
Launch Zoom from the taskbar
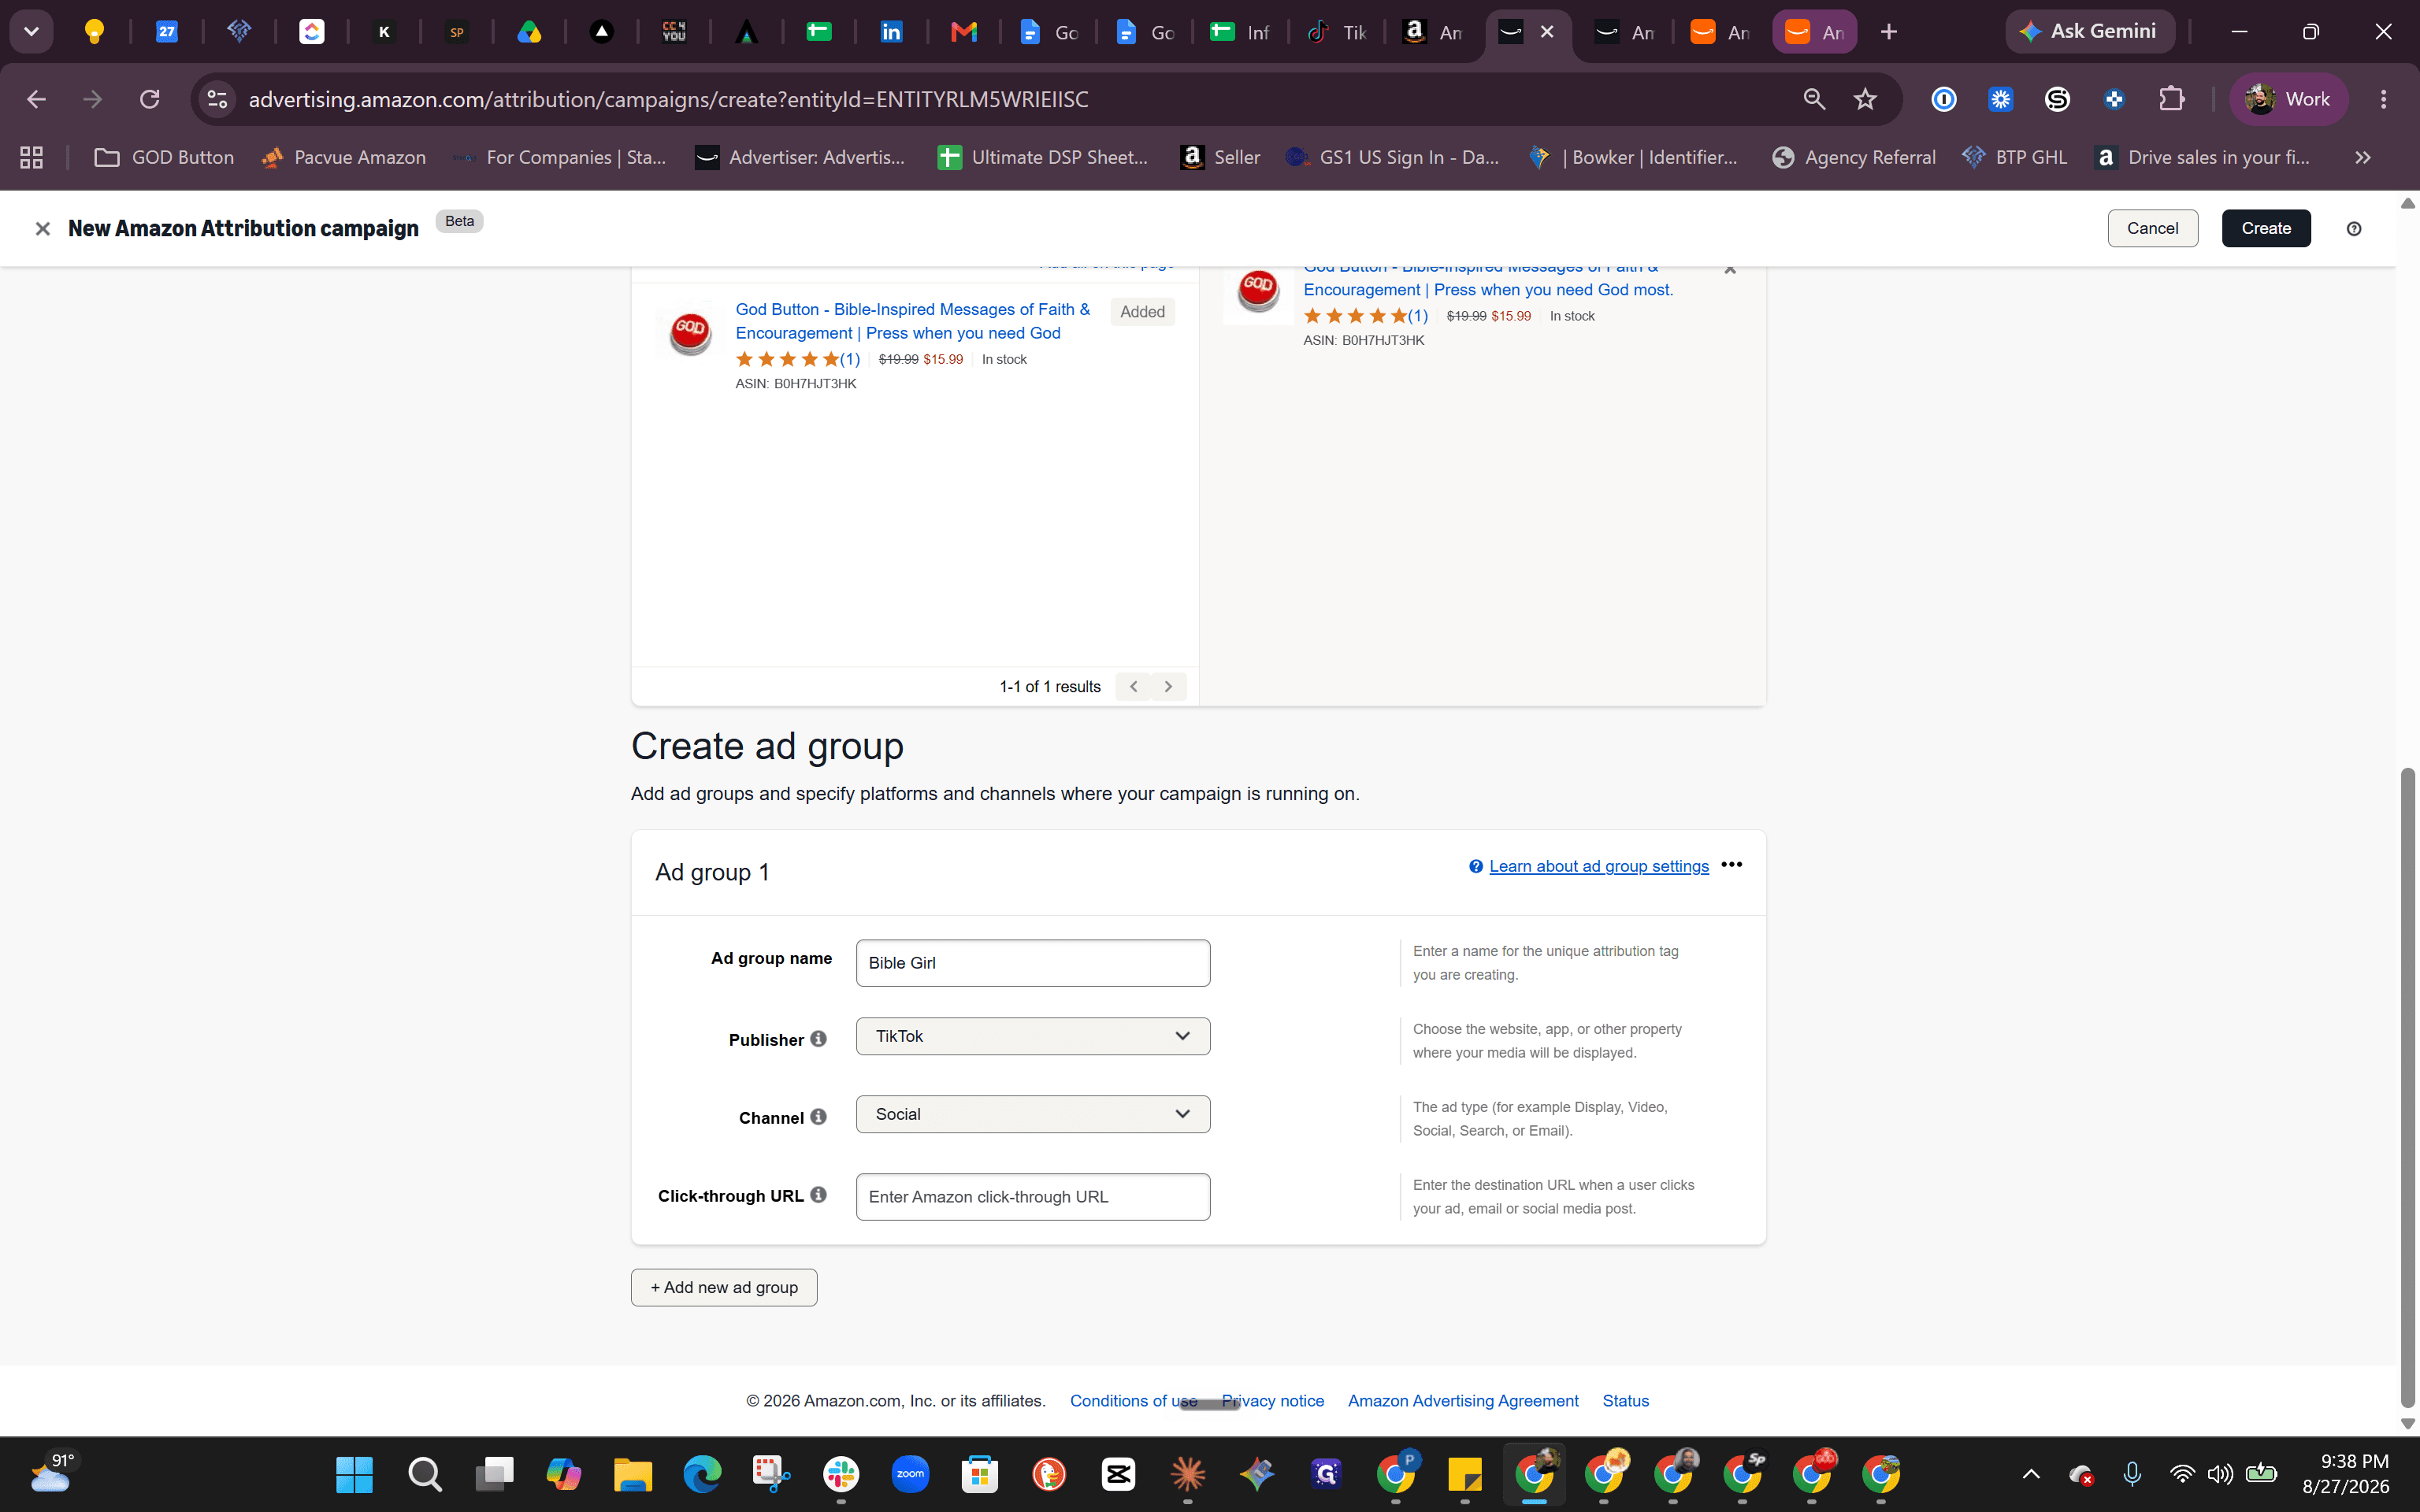pyautogui.click(x=910, y=1474)
